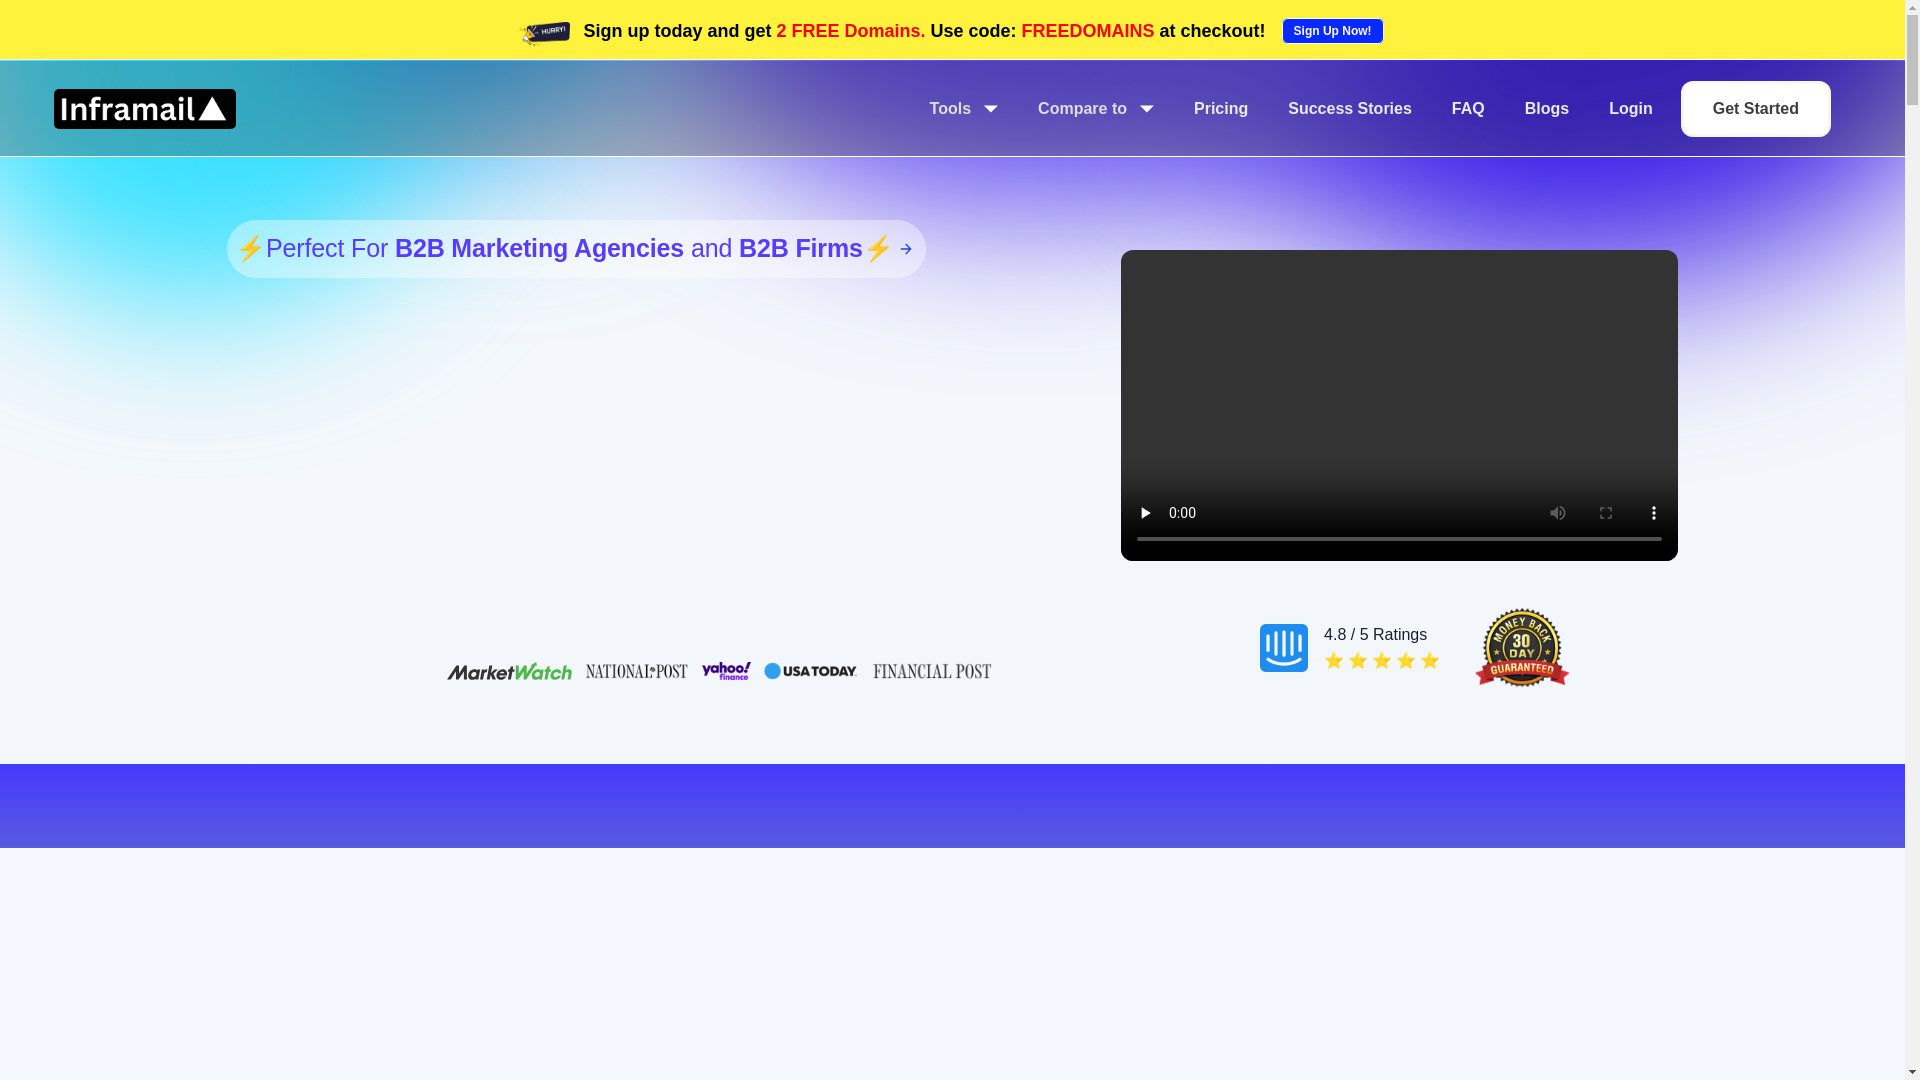Click the National Post logo

pos(637,671)
